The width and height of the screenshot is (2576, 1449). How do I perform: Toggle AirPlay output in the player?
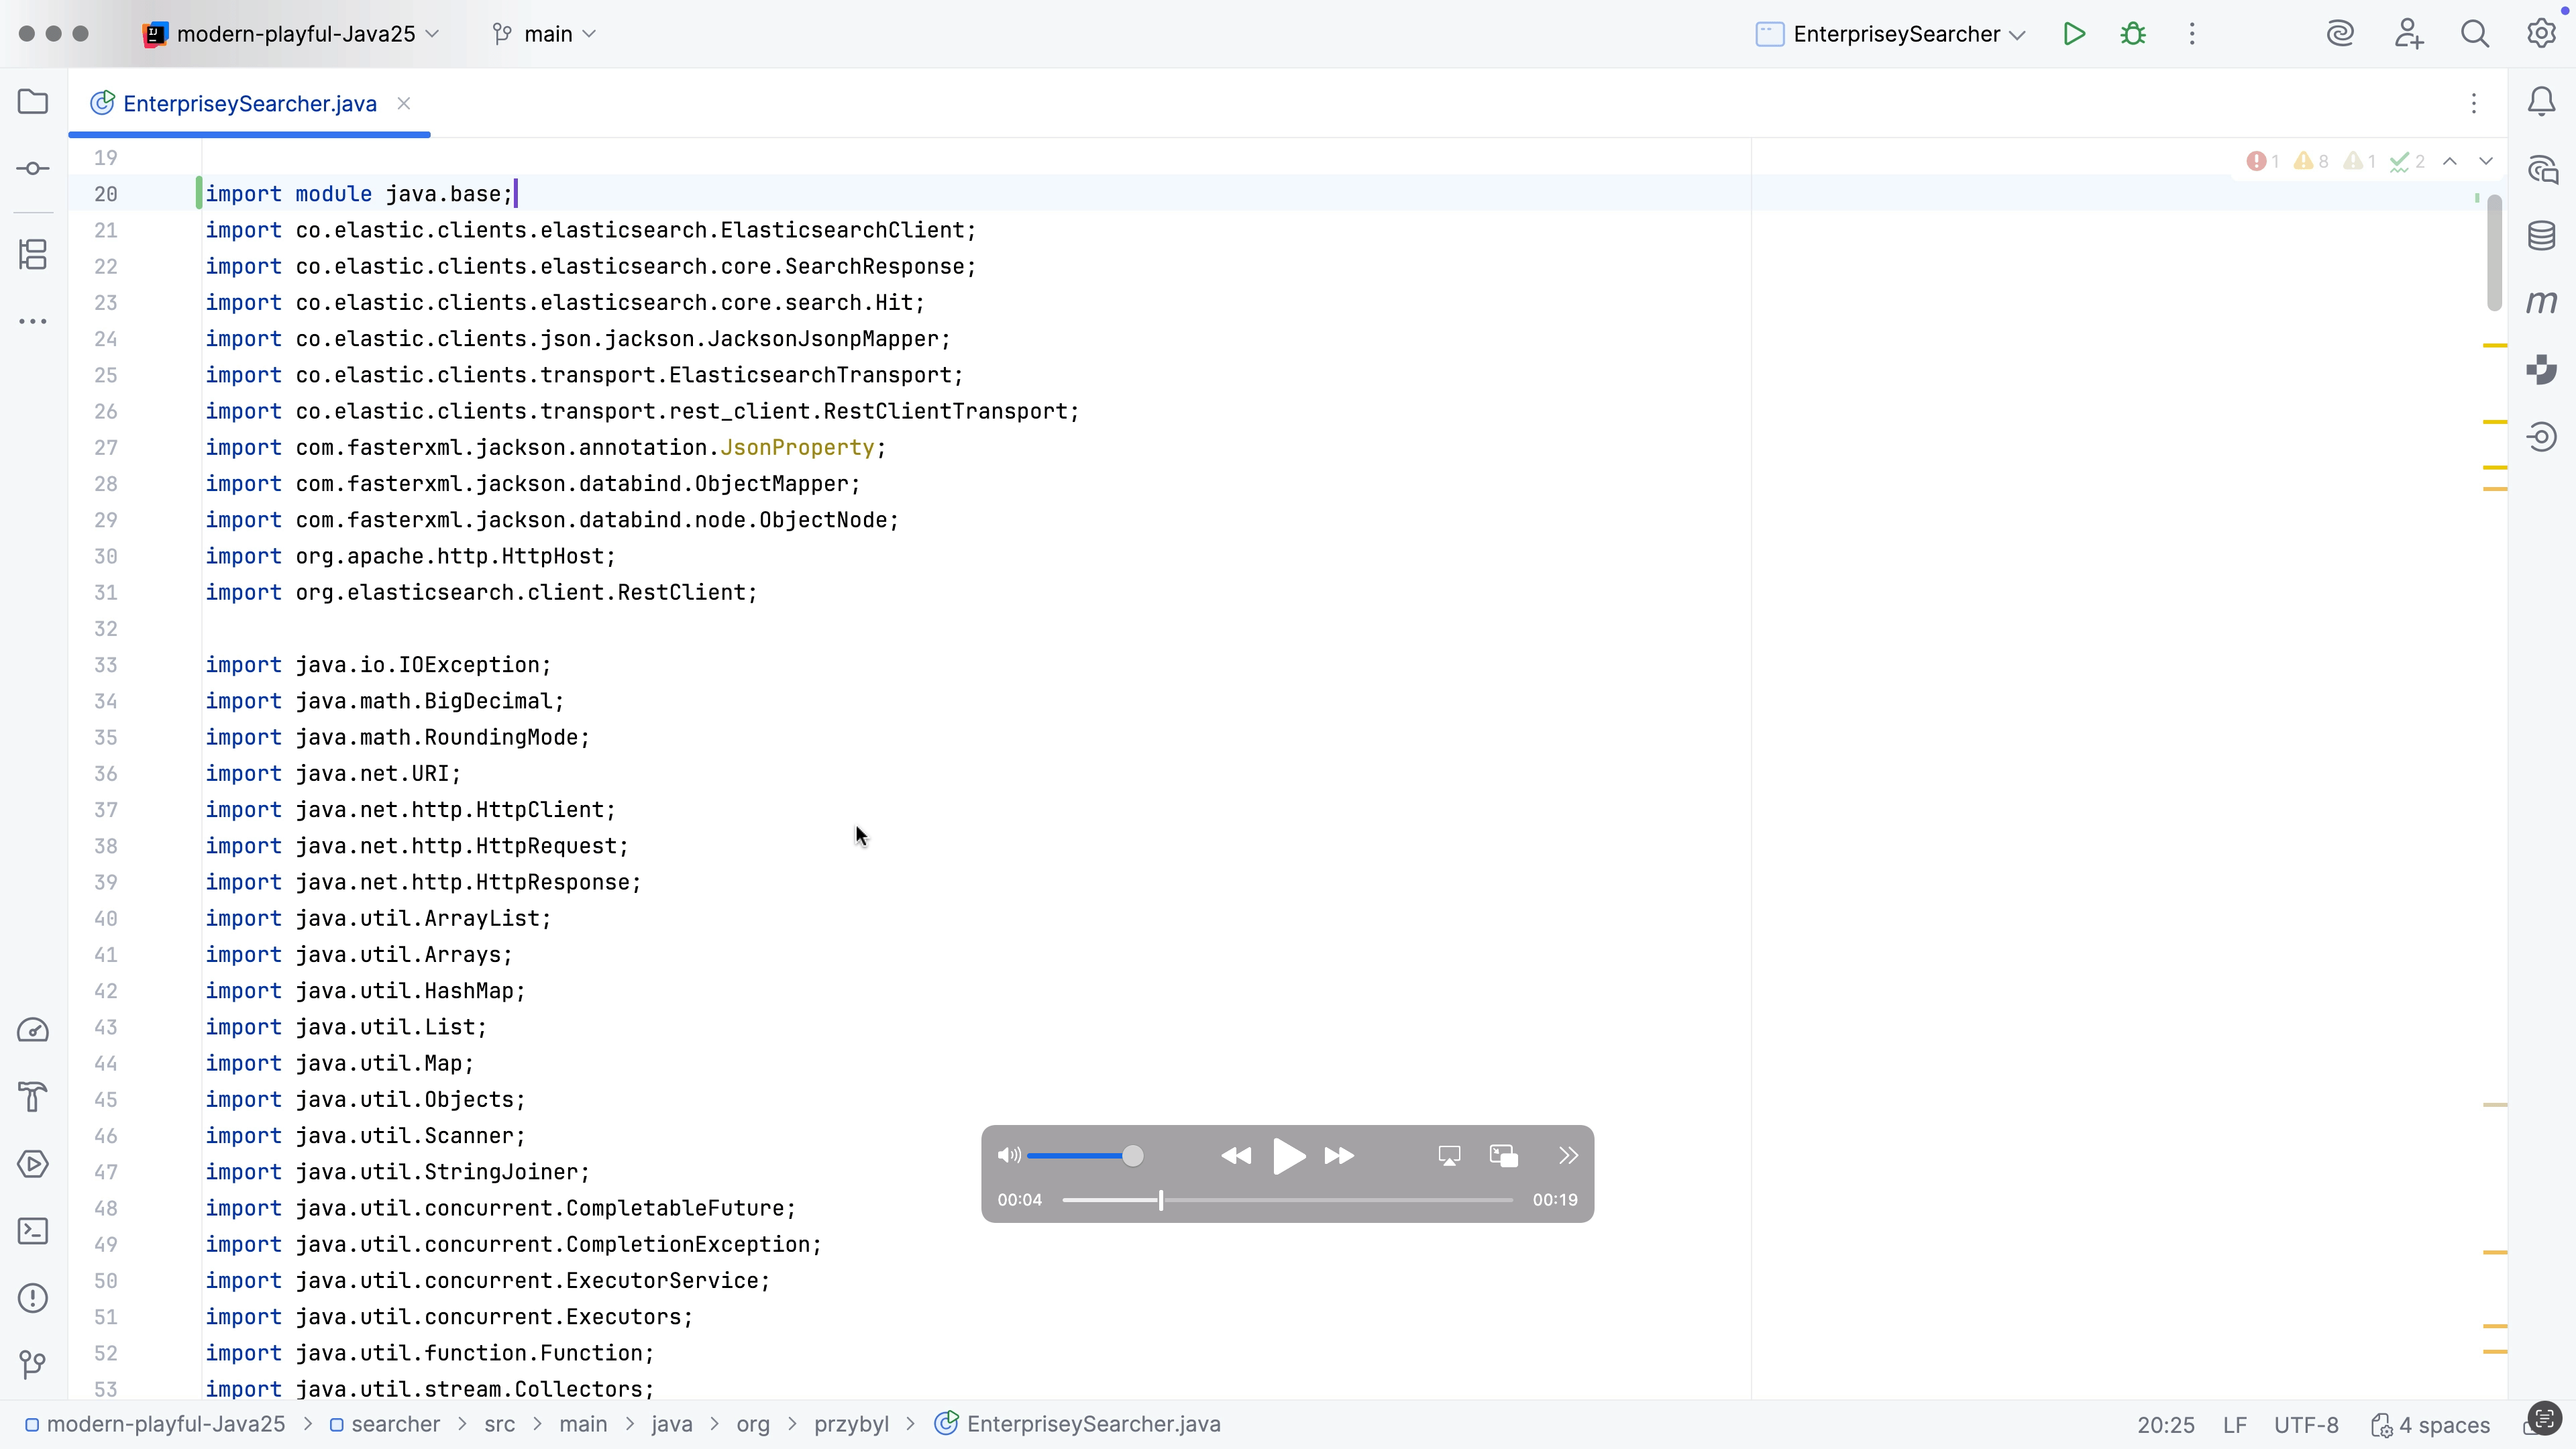tap(1449, 1155)
